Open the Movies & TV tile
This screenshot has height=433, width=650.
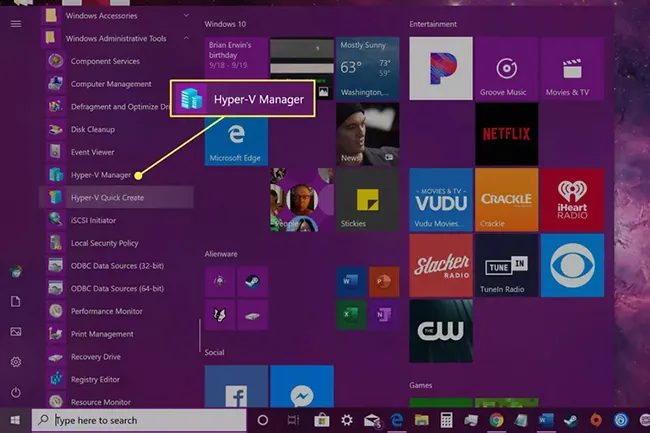pyautogui.click(x=572, y=68)
